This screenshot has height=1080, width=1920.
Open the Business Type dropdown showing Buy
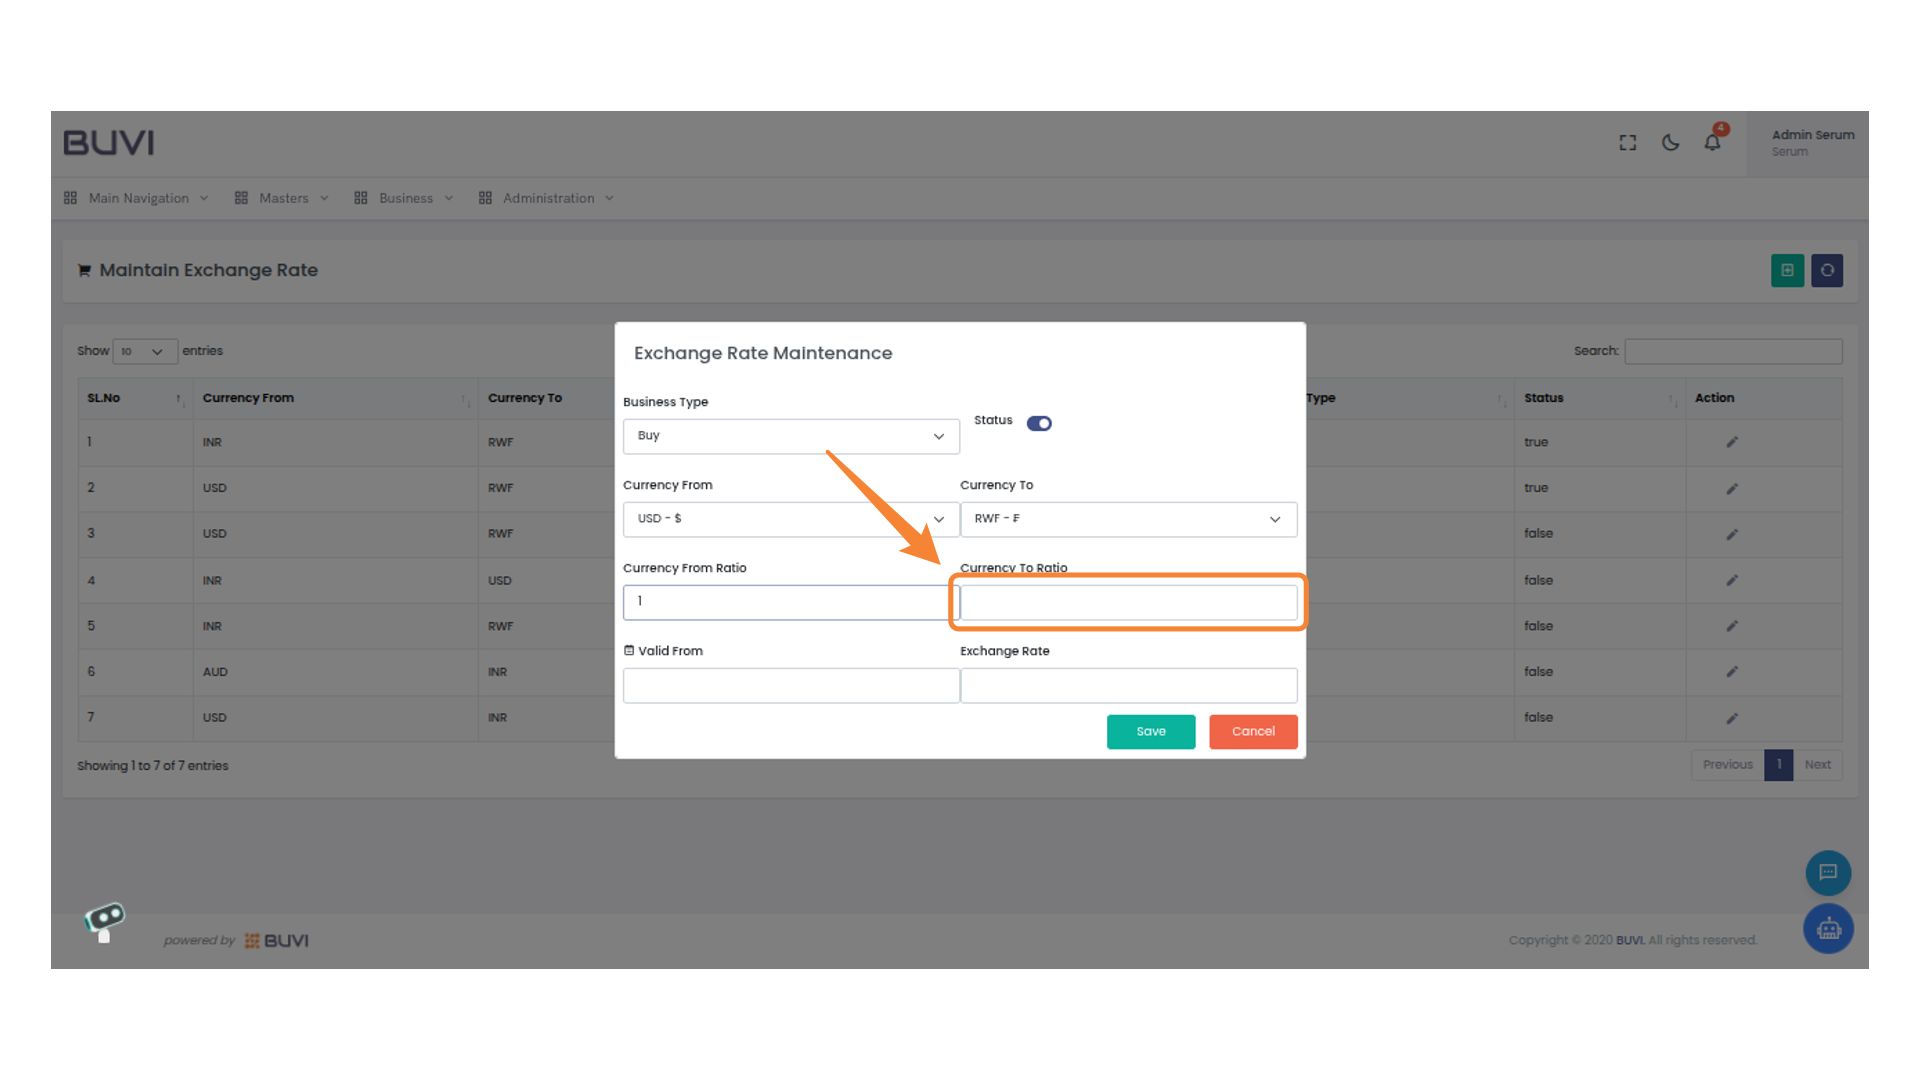pyautogui.click(x=790, y=436)
